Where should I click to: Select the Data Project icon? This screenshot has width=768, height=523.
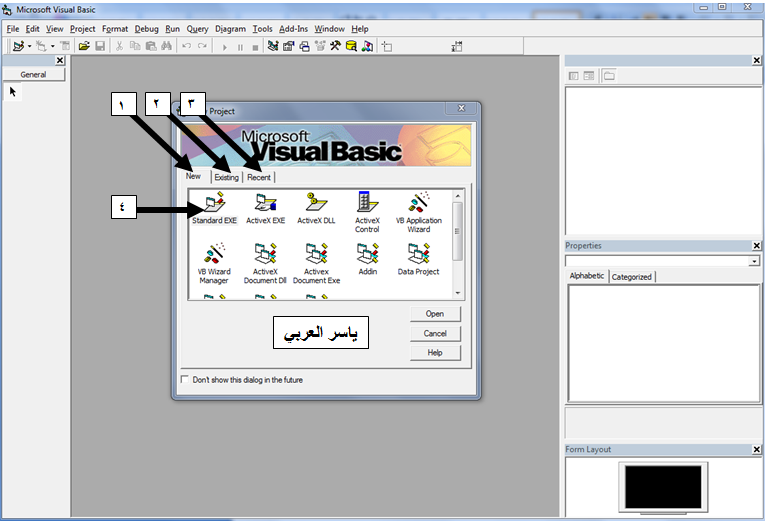point(418,259)
